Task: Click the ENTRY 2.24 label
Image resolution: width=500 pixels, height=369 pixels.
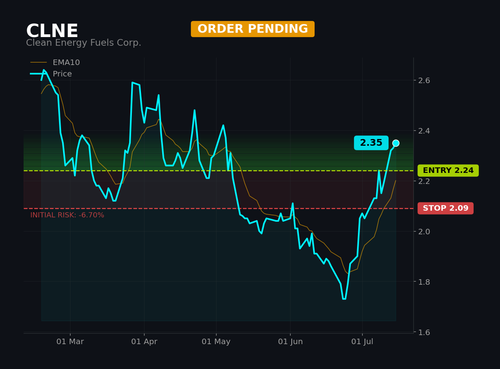Action: pos(448,170)
